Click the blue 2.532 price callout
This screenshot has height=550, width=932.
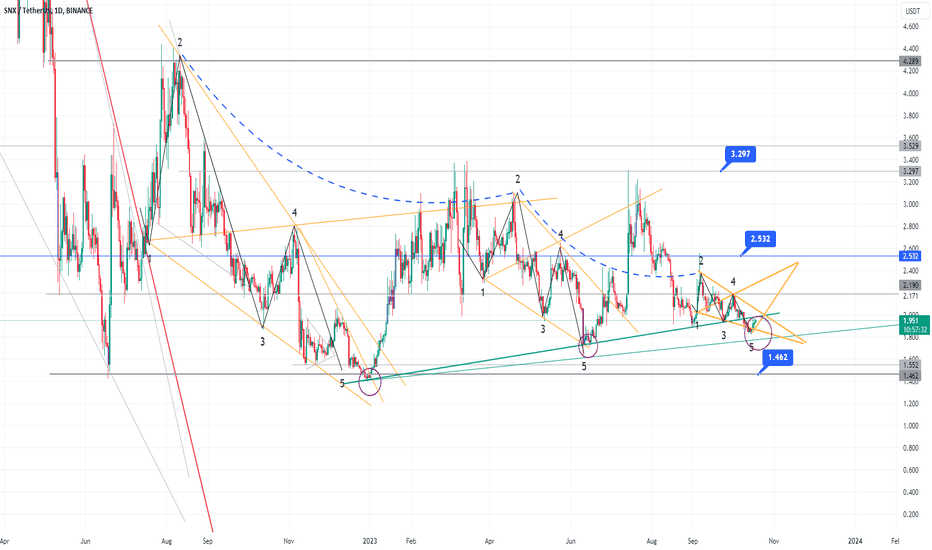[760, 239]
